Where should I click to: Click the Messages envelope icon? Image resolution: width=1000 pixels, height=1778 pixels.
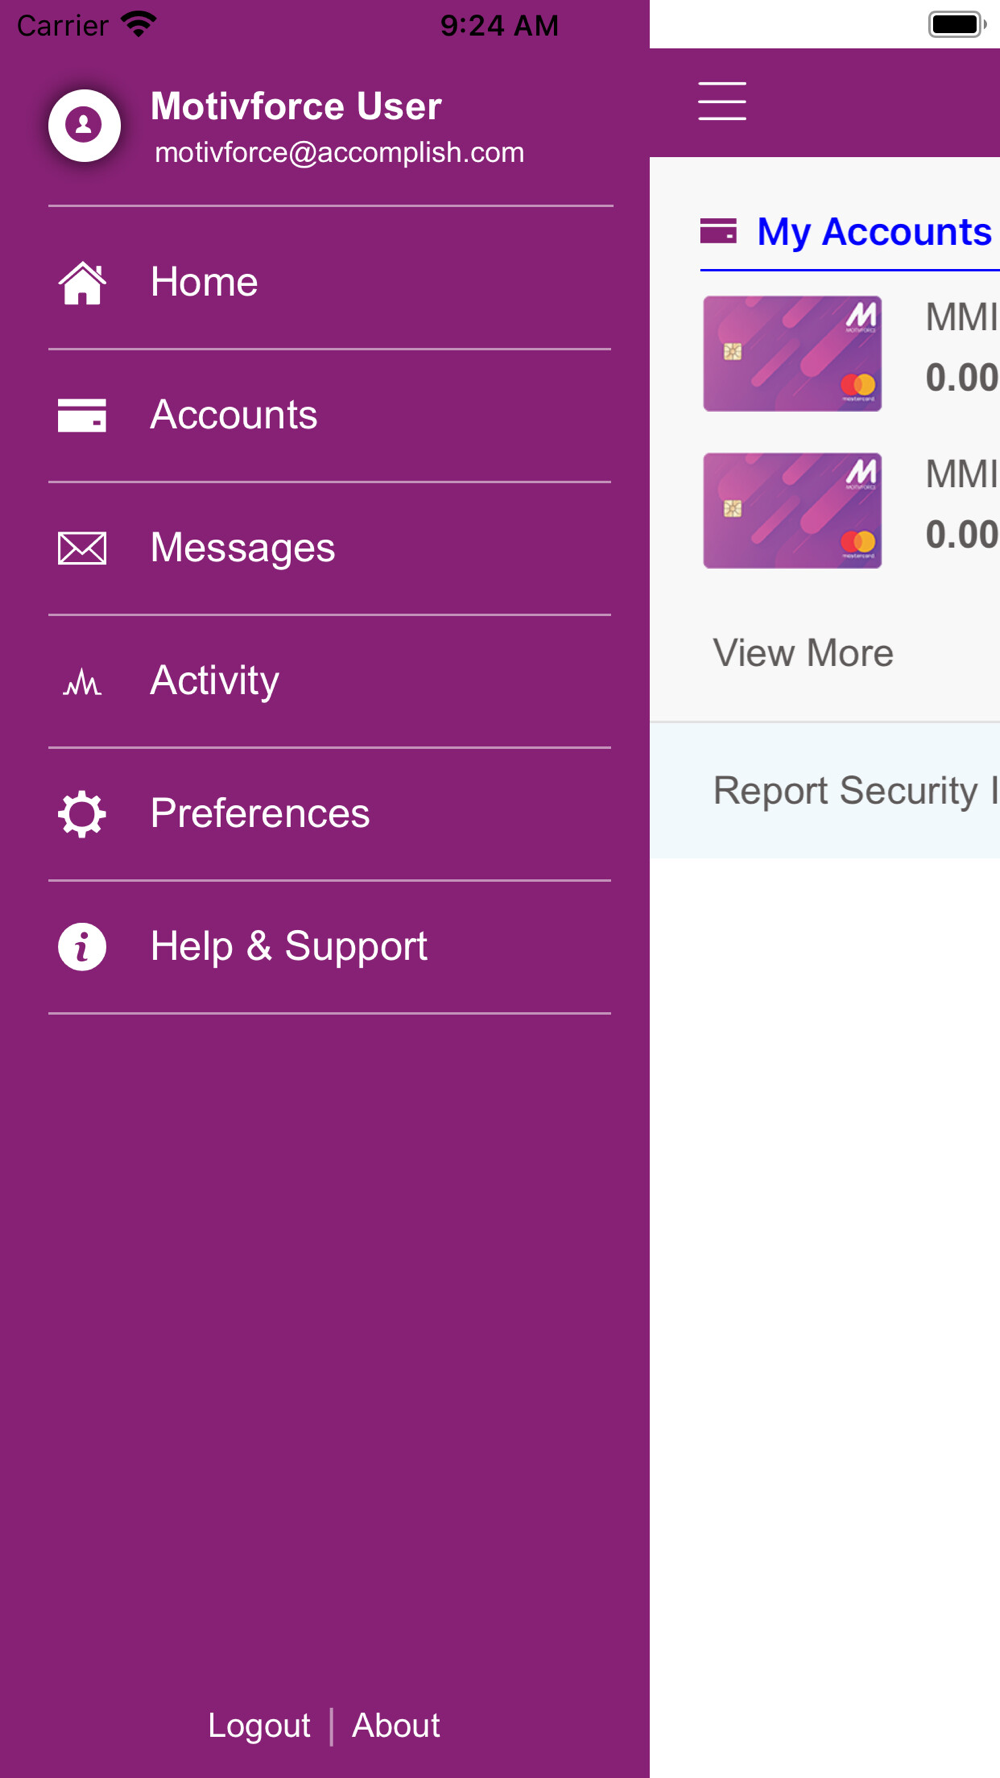point(82,548)
